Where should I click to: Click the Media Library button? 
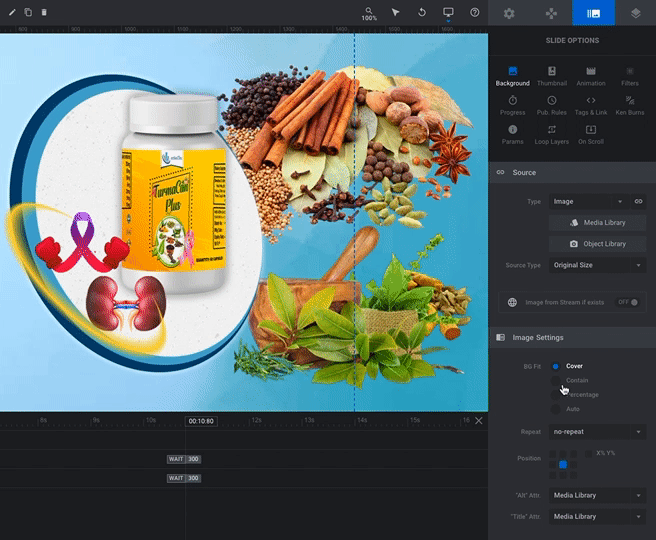coord(597,223)
